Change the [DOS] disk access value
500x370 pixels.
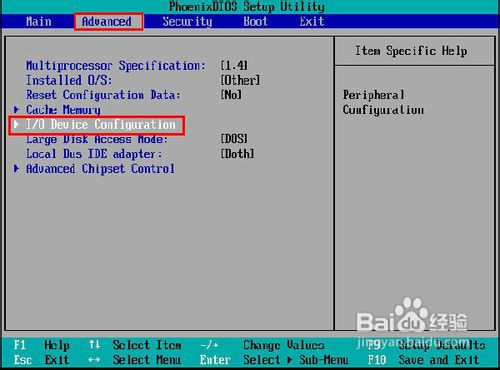point(234,139)
